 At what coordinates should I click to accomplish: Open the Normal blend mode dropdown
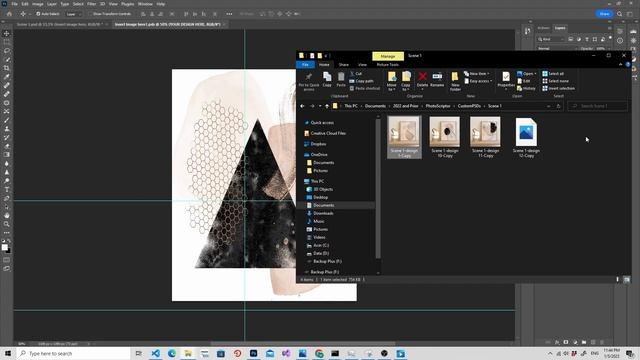point(556,49)
